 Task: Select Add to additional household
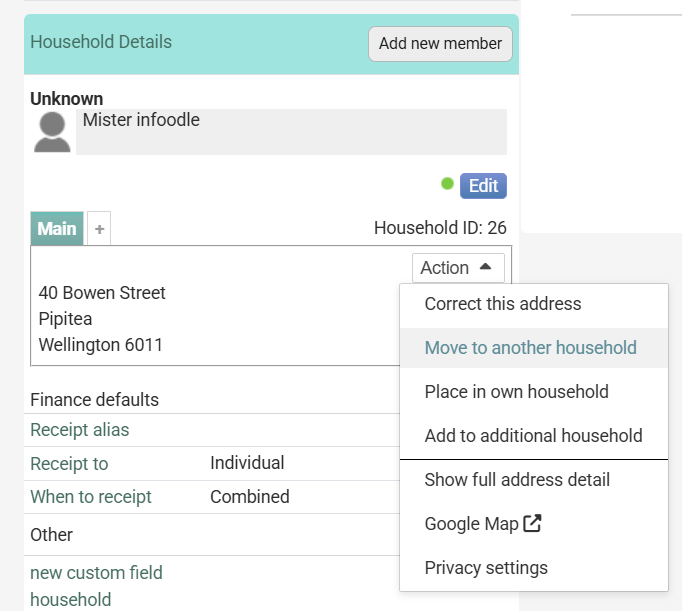534,436
